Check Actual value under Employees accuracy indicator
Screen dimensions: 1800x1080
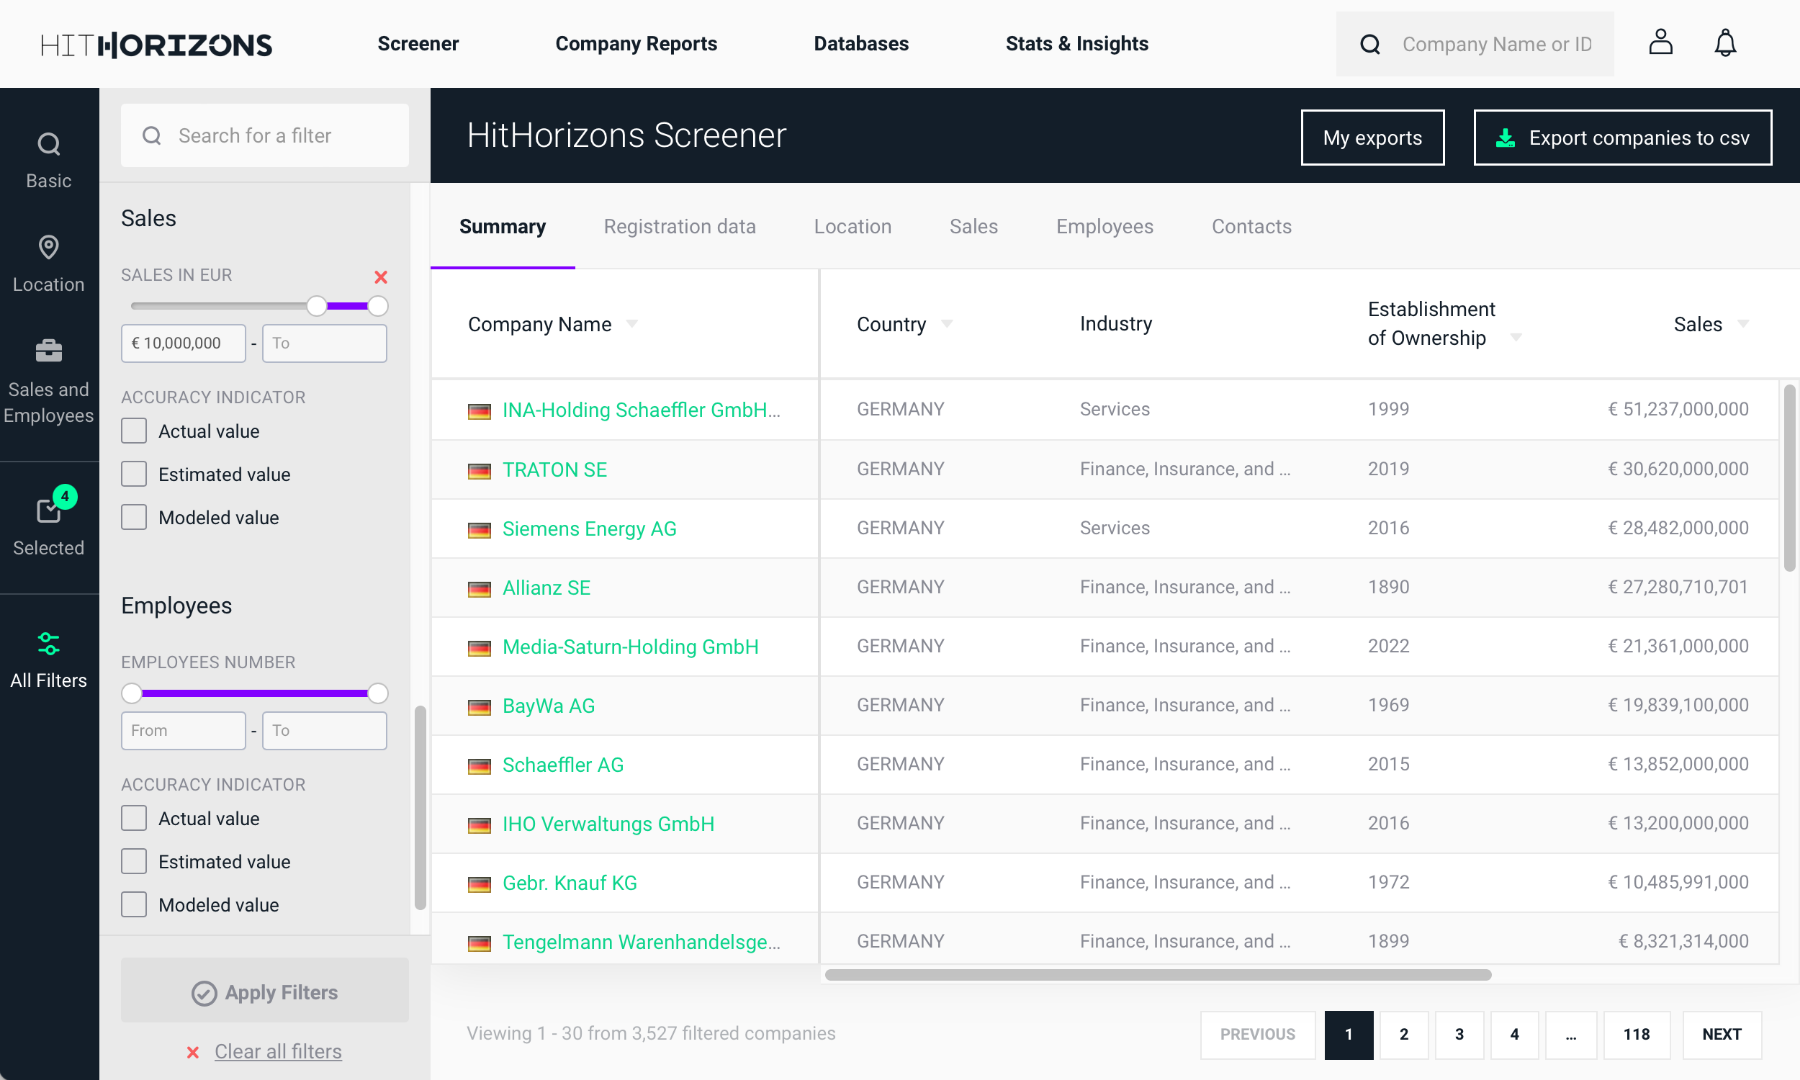(x=134, y=818)
